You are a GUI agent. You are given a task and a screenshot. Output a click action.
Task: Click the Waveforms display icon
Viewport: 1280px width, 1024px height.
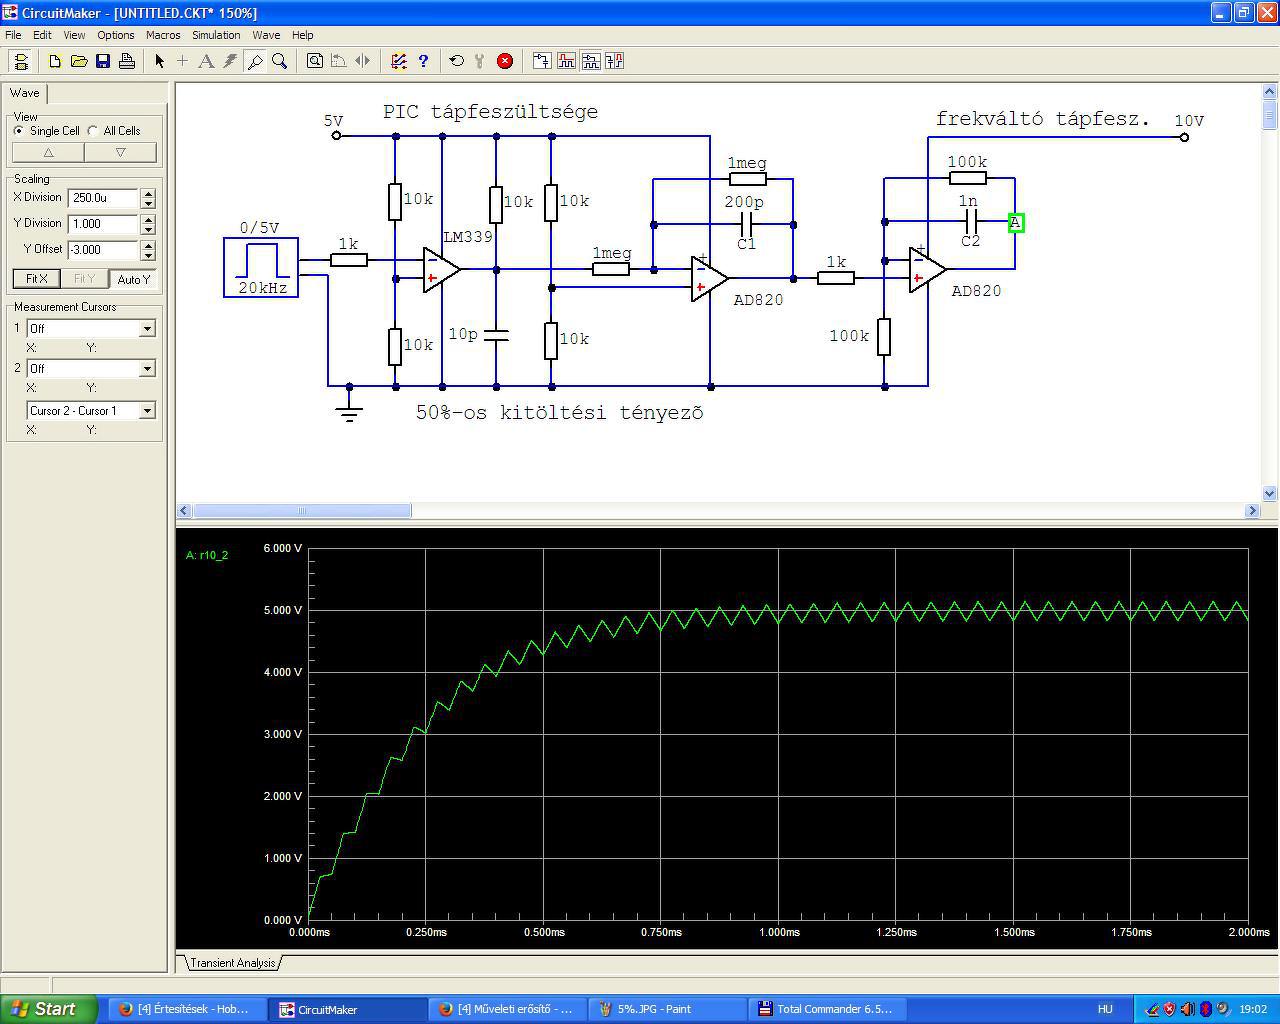coord(566,61)
